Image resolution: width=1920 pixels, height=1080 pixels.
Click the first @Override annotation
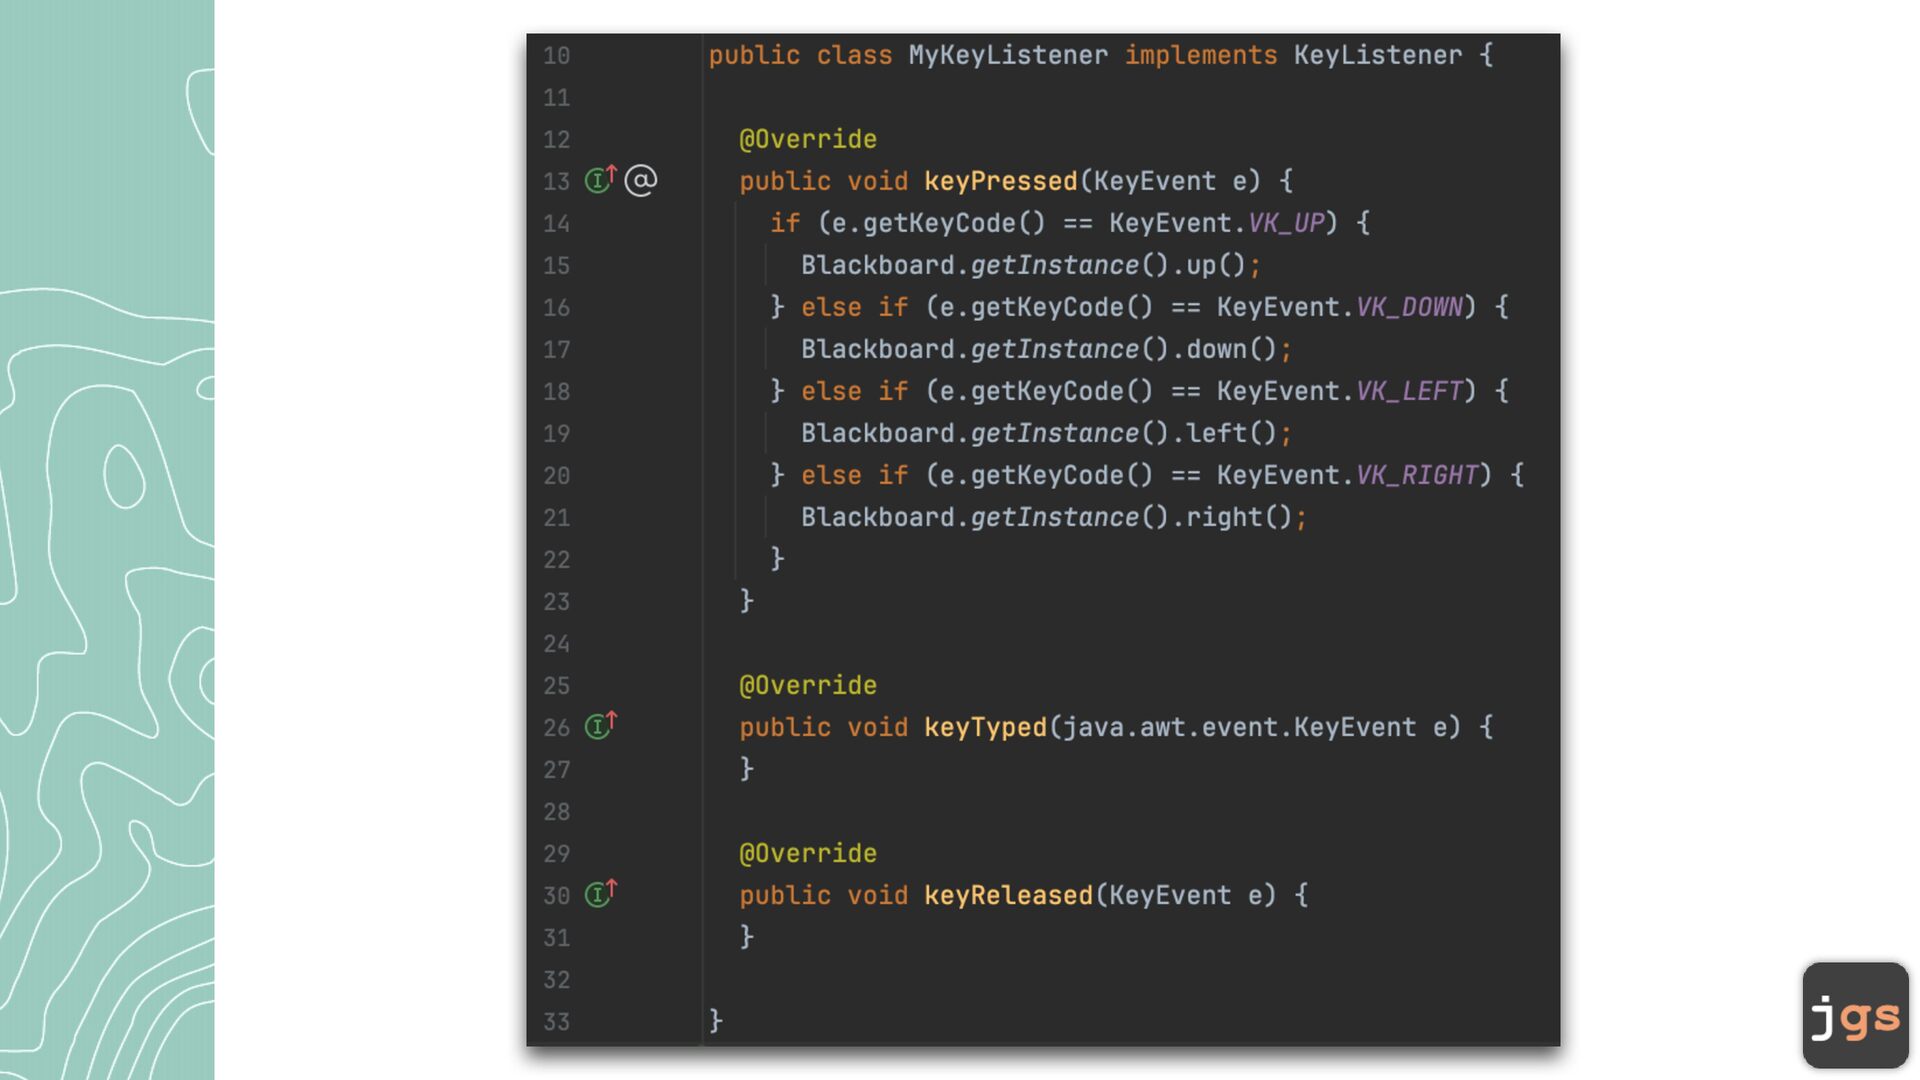tap(808, 139)
